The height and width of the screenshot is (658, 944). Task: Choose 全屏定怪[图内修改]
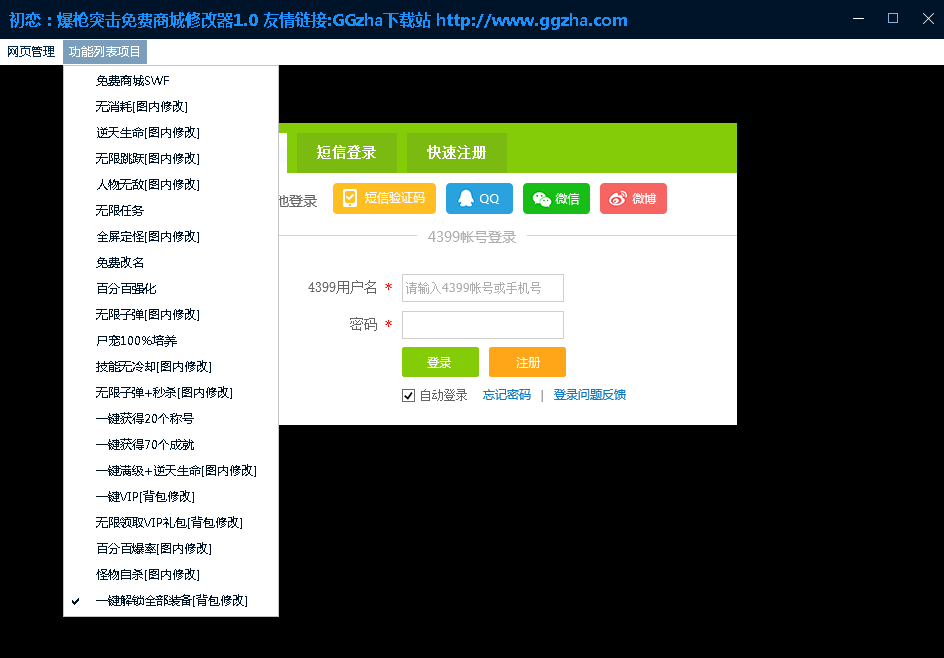[x=171, y=237]
